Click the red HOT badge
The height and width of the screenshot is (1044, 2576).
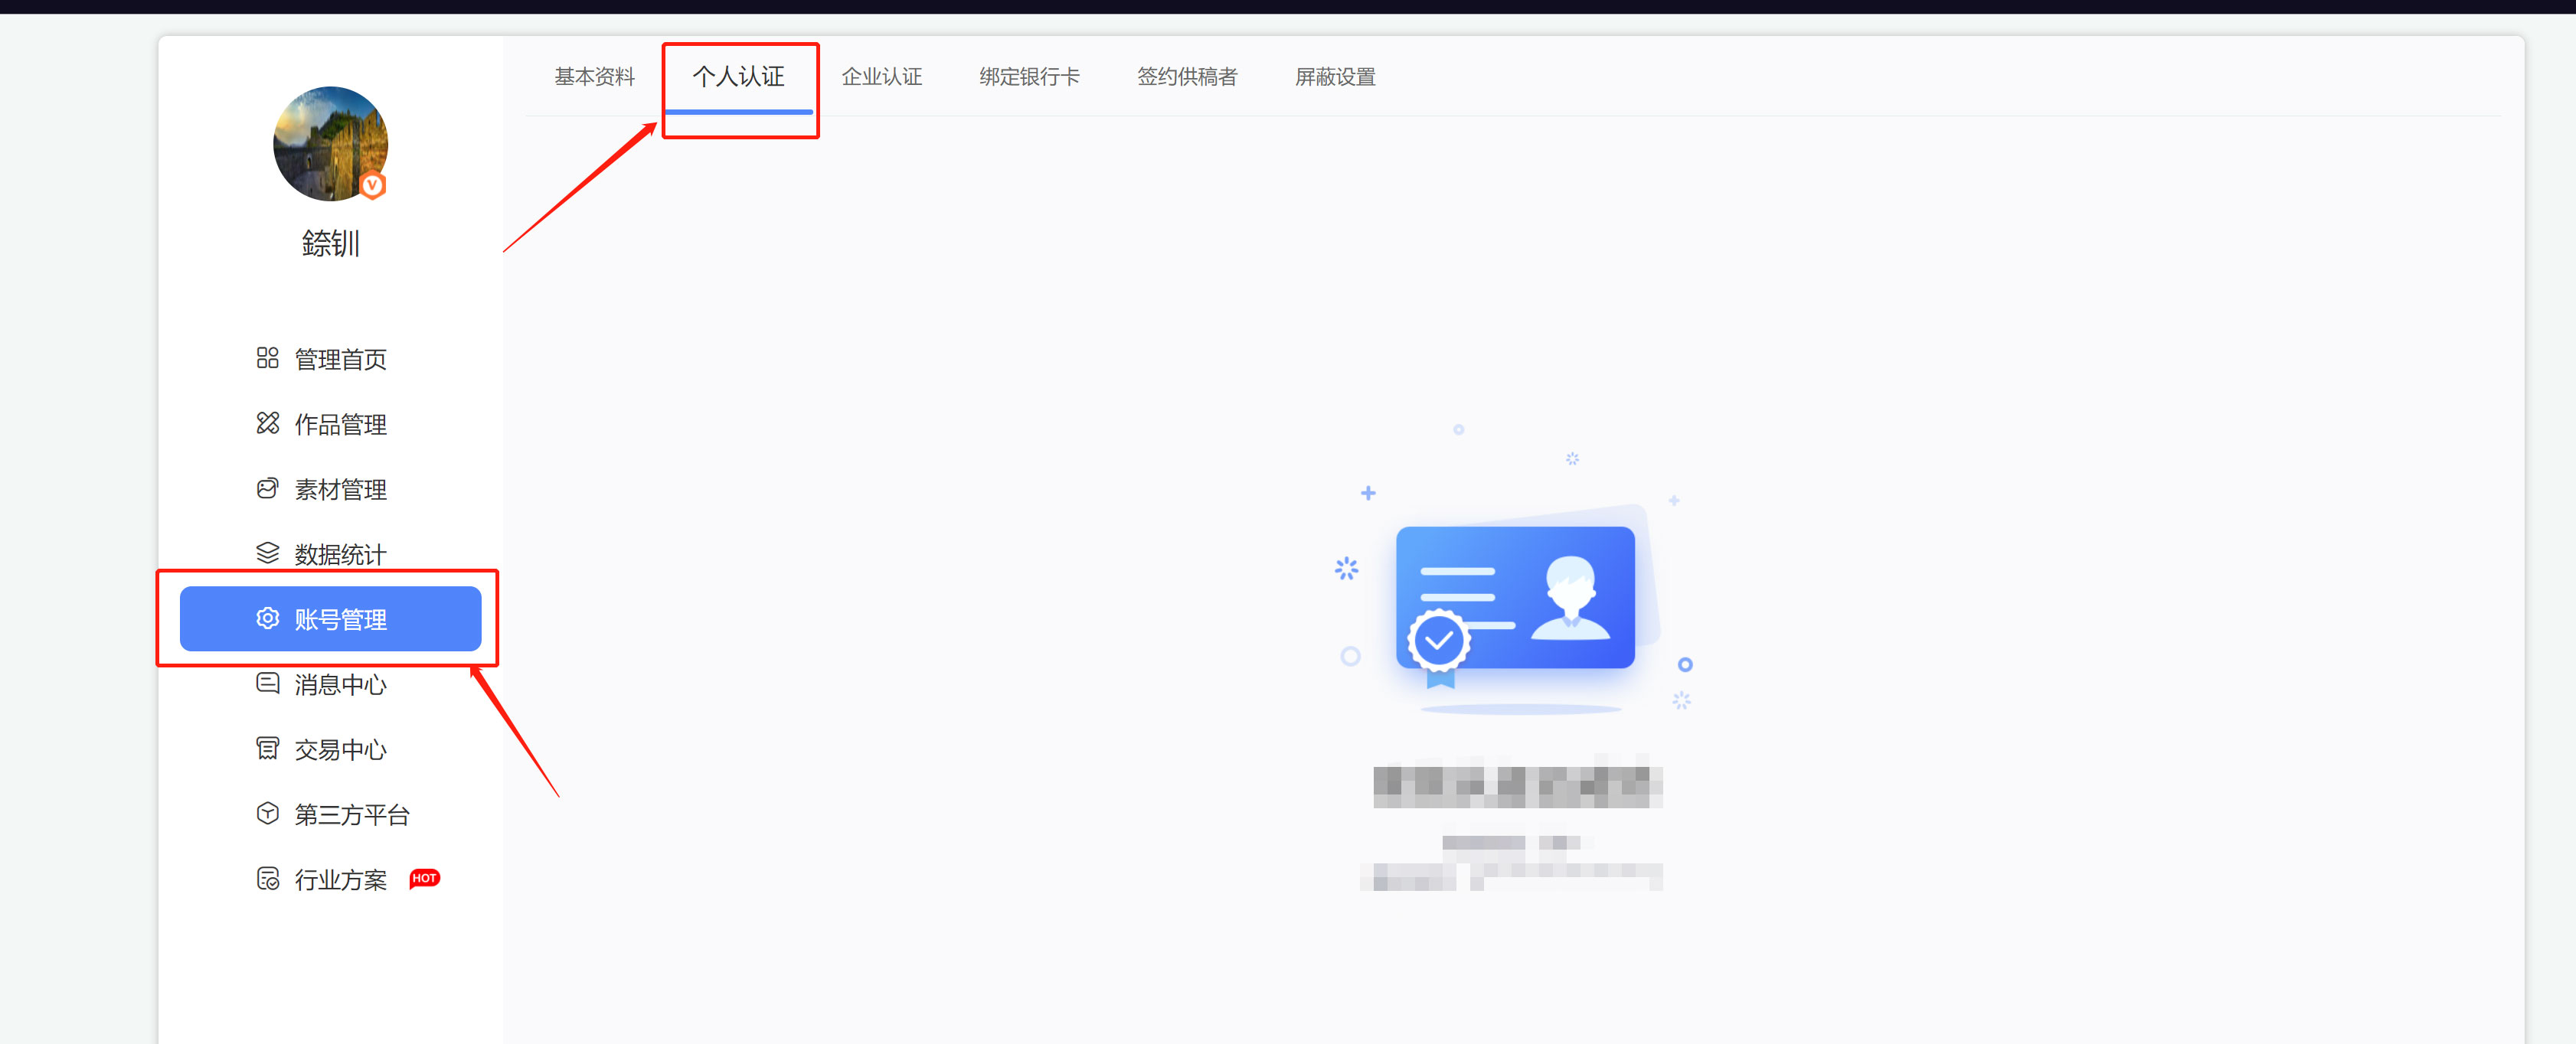[x=424, y=878]
